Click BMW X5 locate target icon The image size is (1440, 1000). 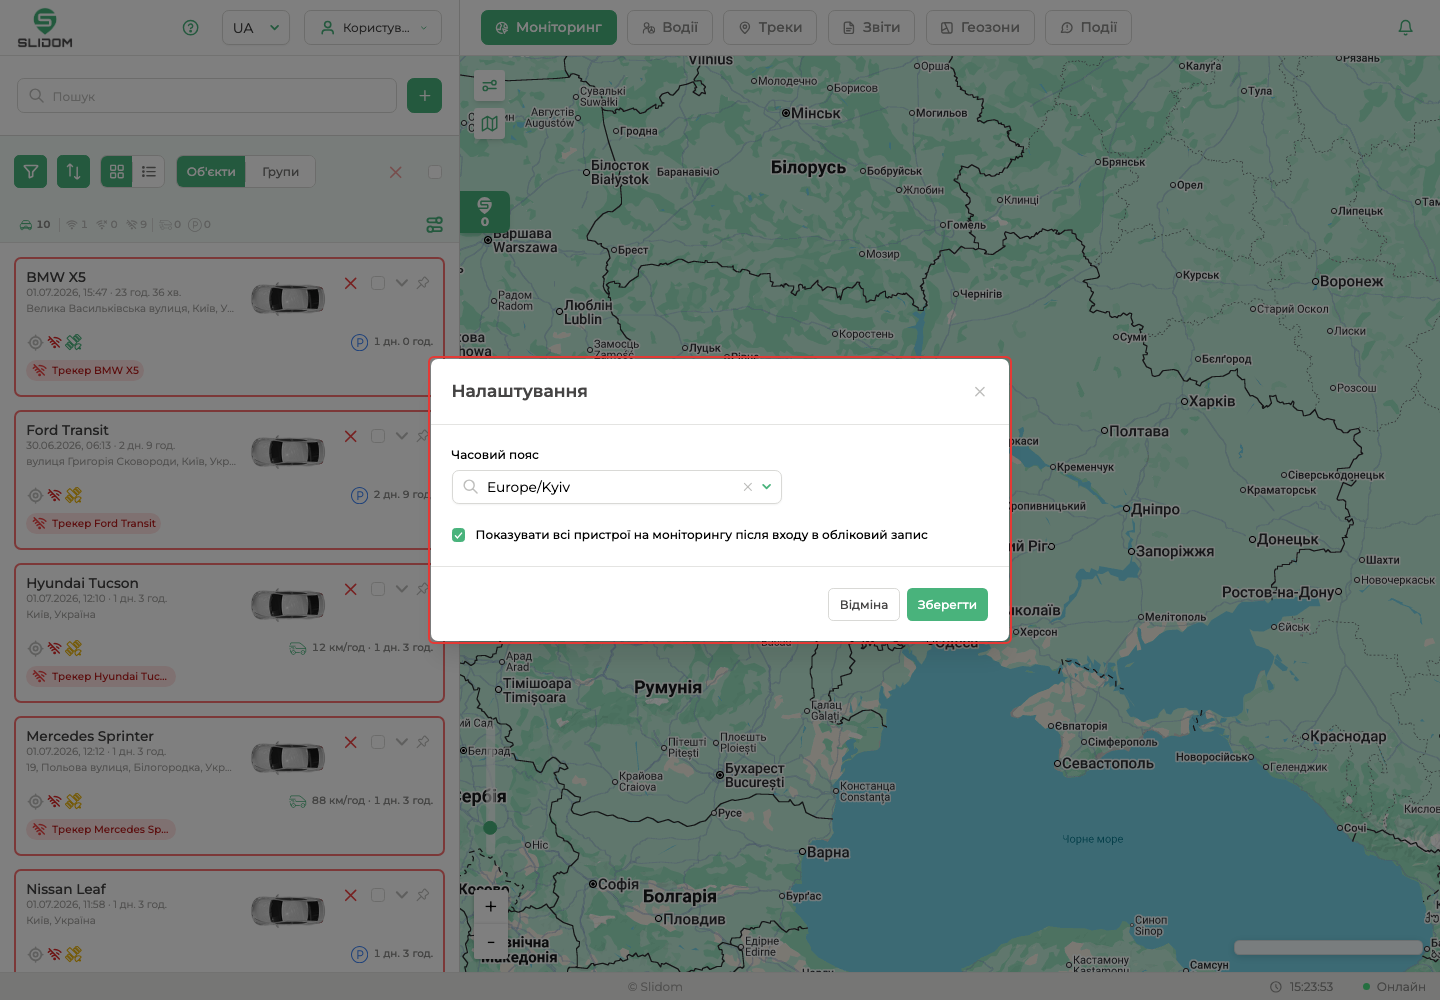(x=35, y=342)
